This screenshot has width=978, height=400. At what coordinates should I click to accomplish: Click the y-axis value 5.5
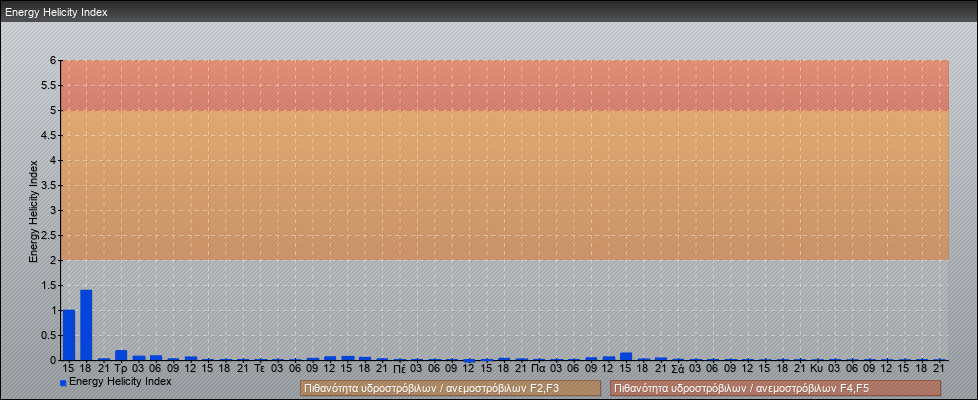[x=49, y=85]
